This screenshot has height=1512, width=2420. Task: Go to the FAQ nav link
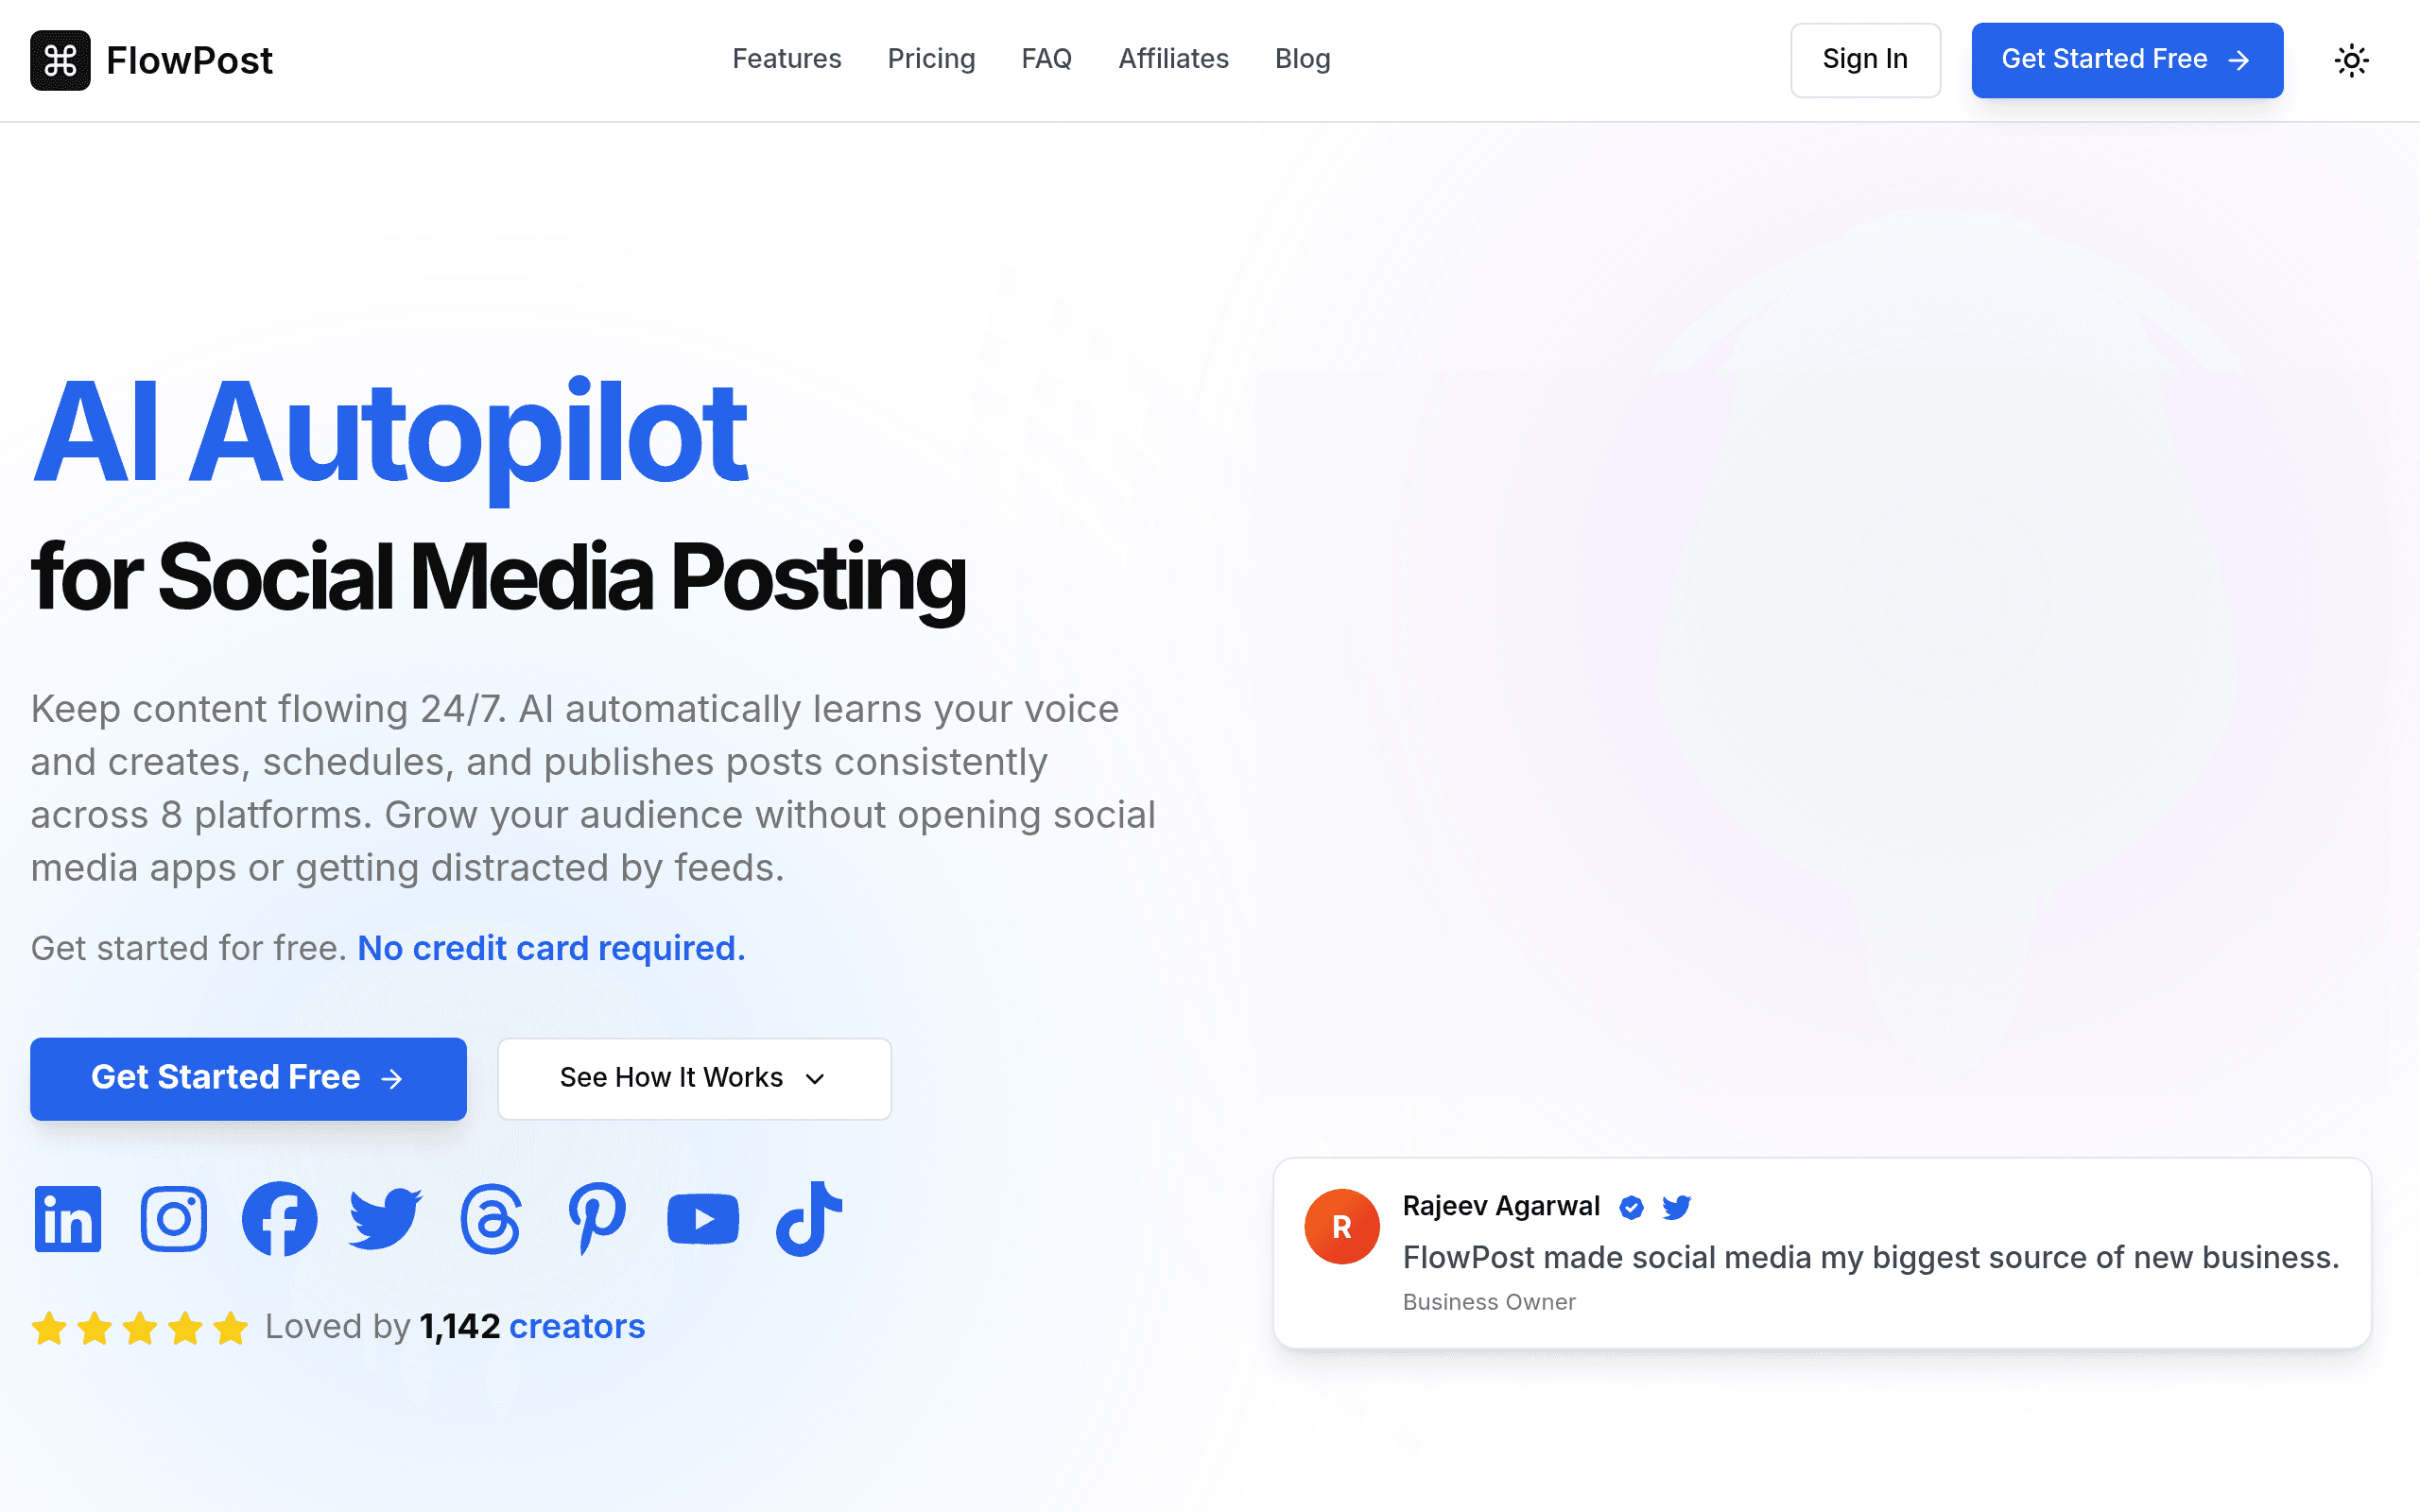coord(1046,59)
